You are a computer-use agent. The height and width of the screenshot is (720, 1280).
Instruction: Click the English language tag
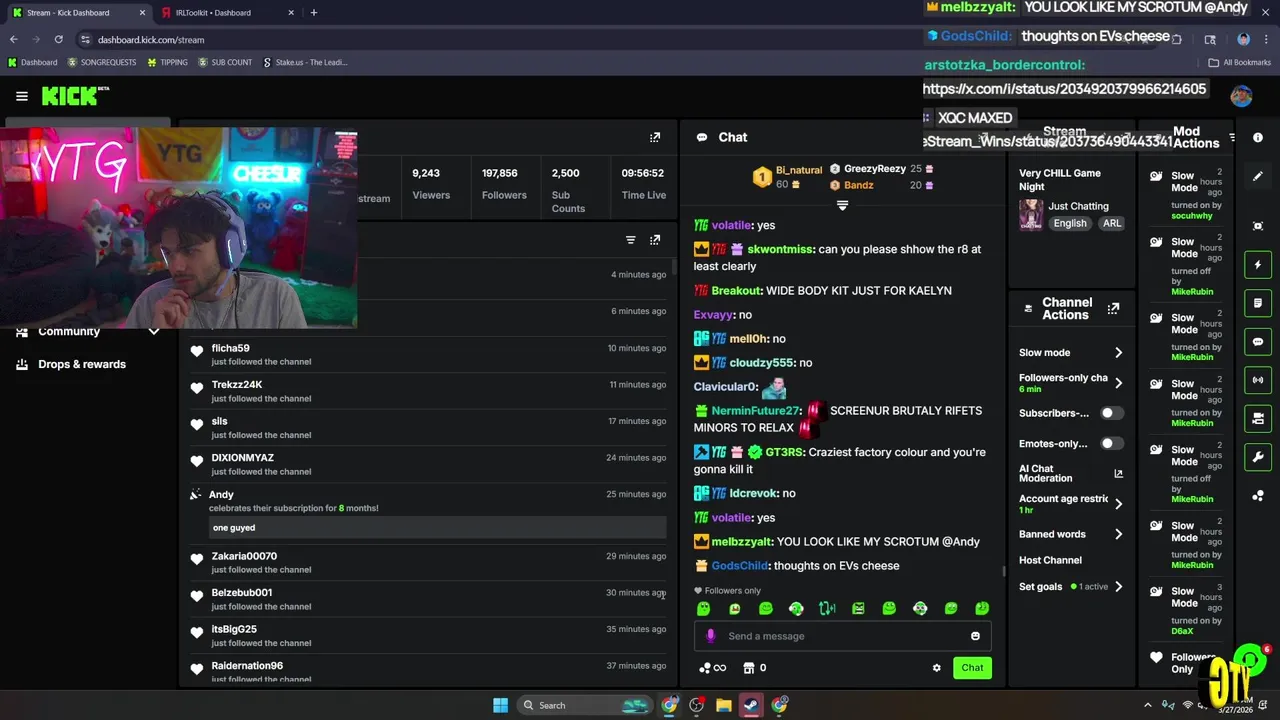(x=1069, y=223)
